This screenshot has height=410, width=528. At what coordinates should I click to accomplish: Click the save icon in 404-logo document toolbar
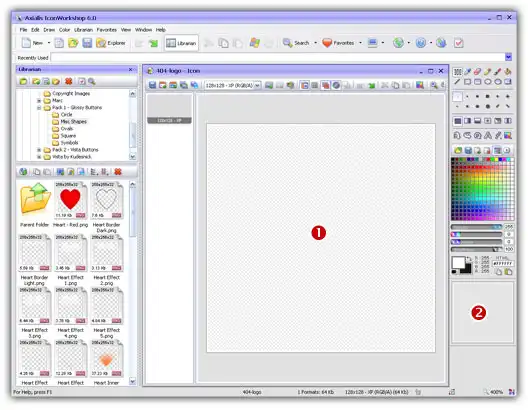(x=153, y=85)
